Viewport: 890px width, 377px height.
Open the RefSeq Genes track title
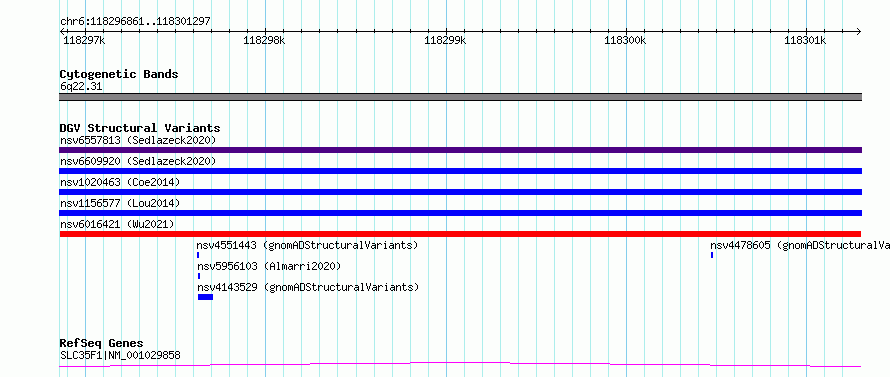coord(101,344)
